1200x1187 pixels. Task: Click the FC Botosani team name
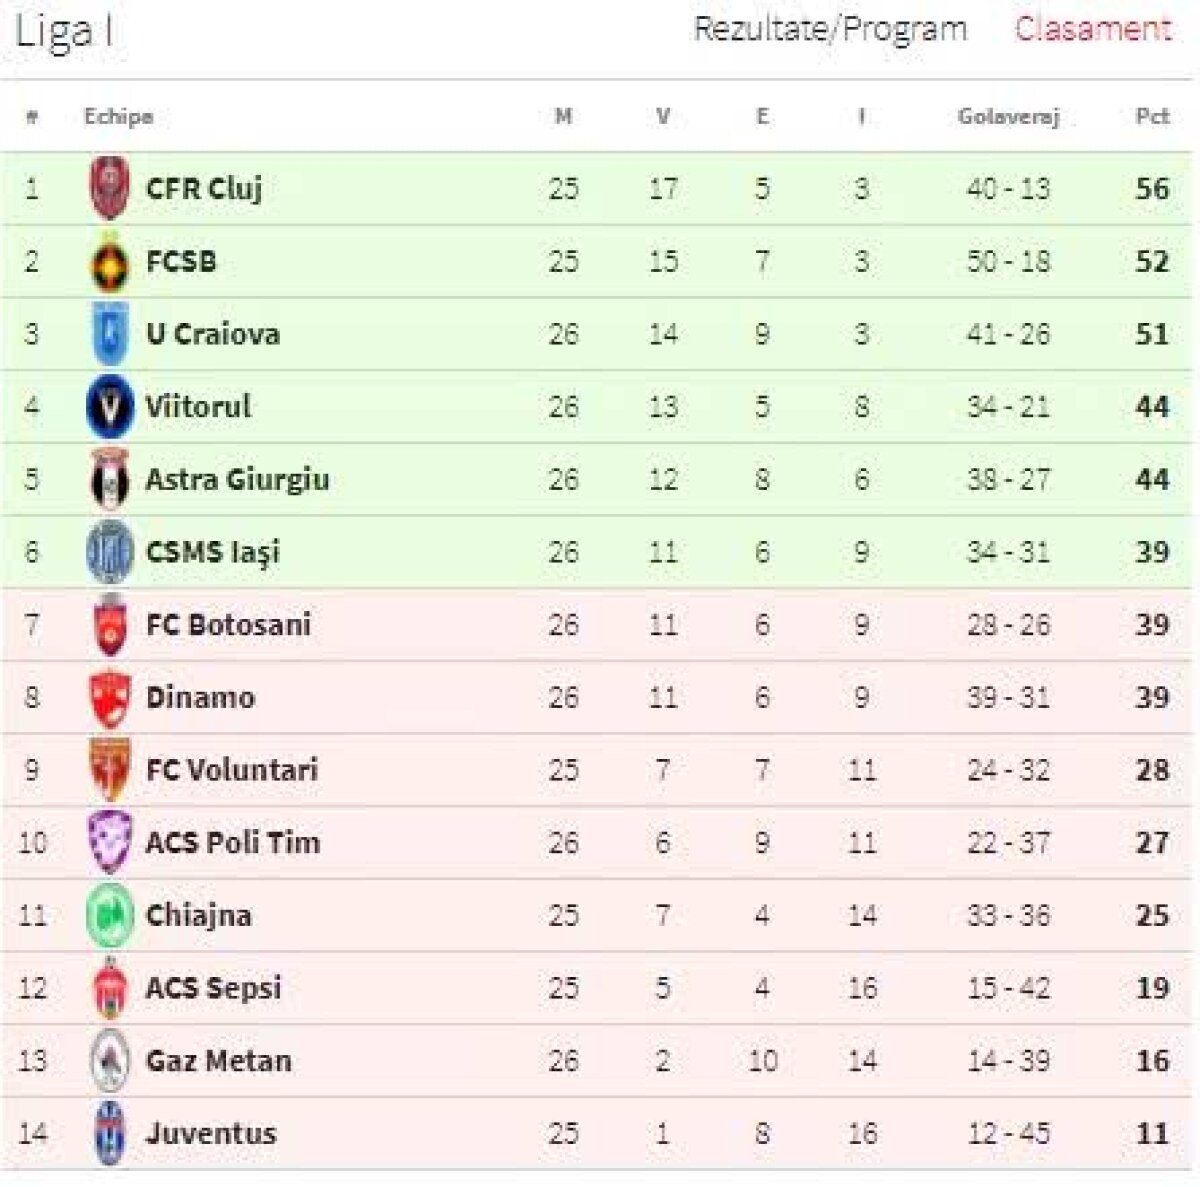point(228,625)
